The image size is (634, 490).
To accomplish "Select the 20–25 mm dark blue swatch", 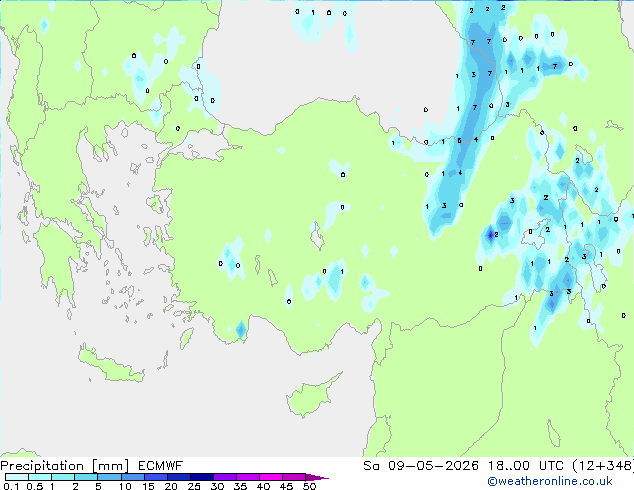I will (178, 477).
